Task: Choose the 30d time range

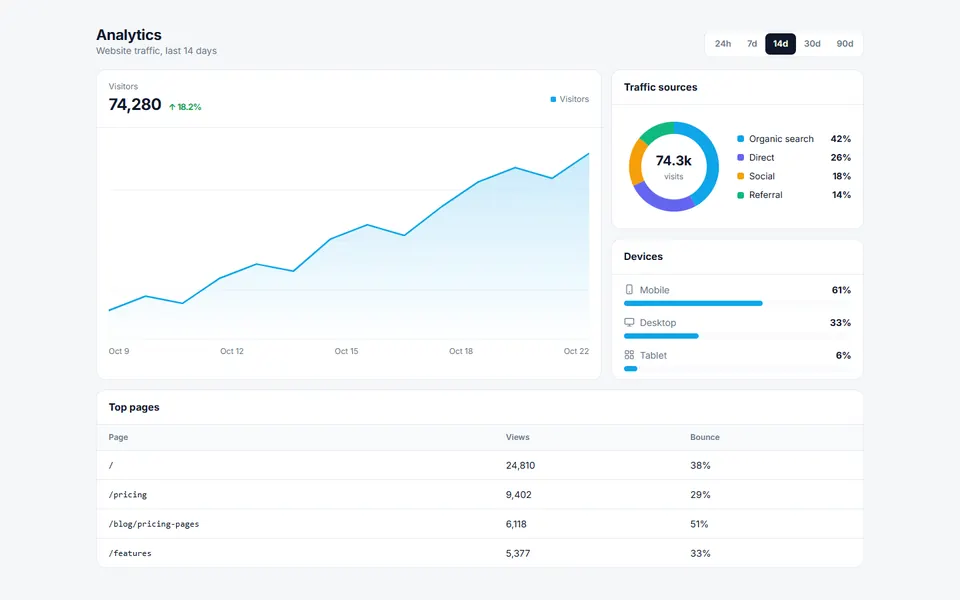Action: (x=812, y=43)
